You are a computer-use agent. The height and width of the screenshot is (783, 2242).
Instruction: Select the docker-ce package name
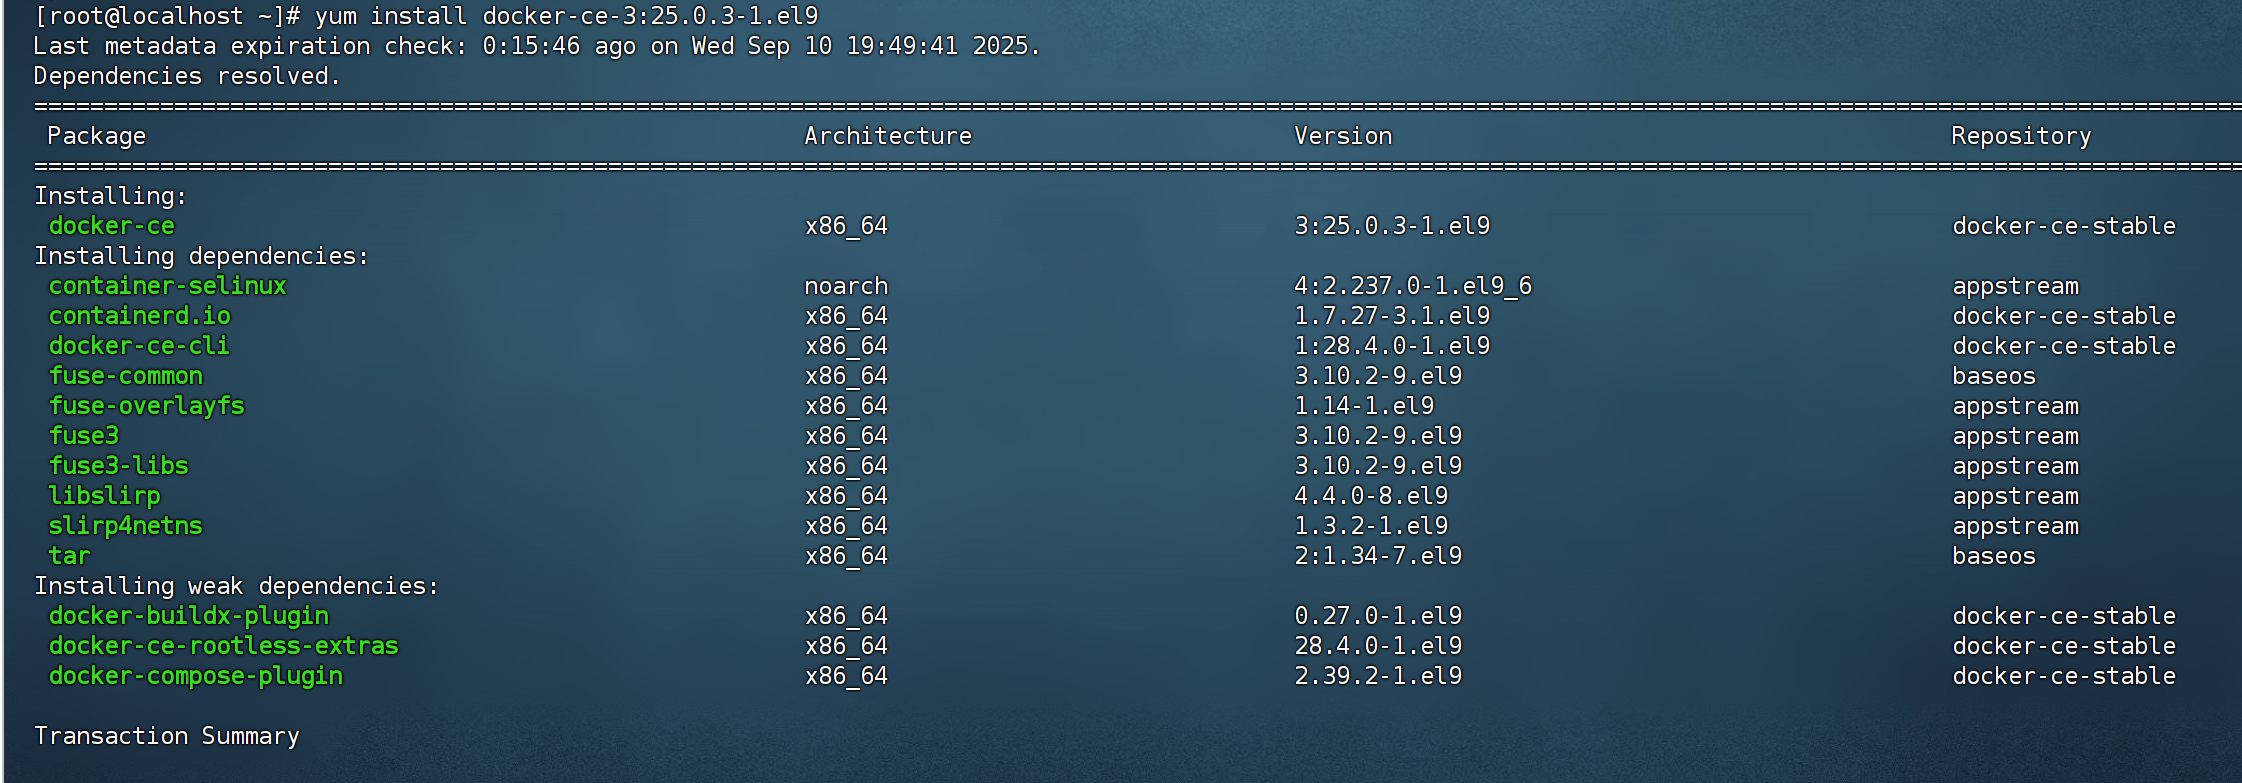[112, 226]
